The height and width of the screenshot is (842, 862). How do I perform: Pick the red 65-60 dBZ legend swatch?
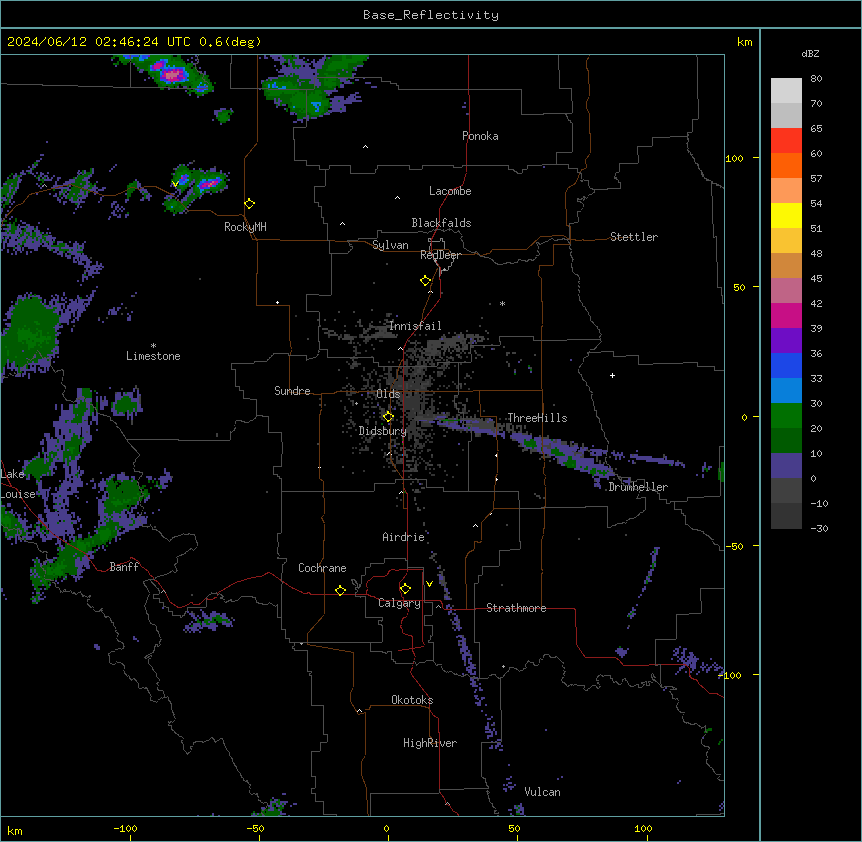coord(786,140)
